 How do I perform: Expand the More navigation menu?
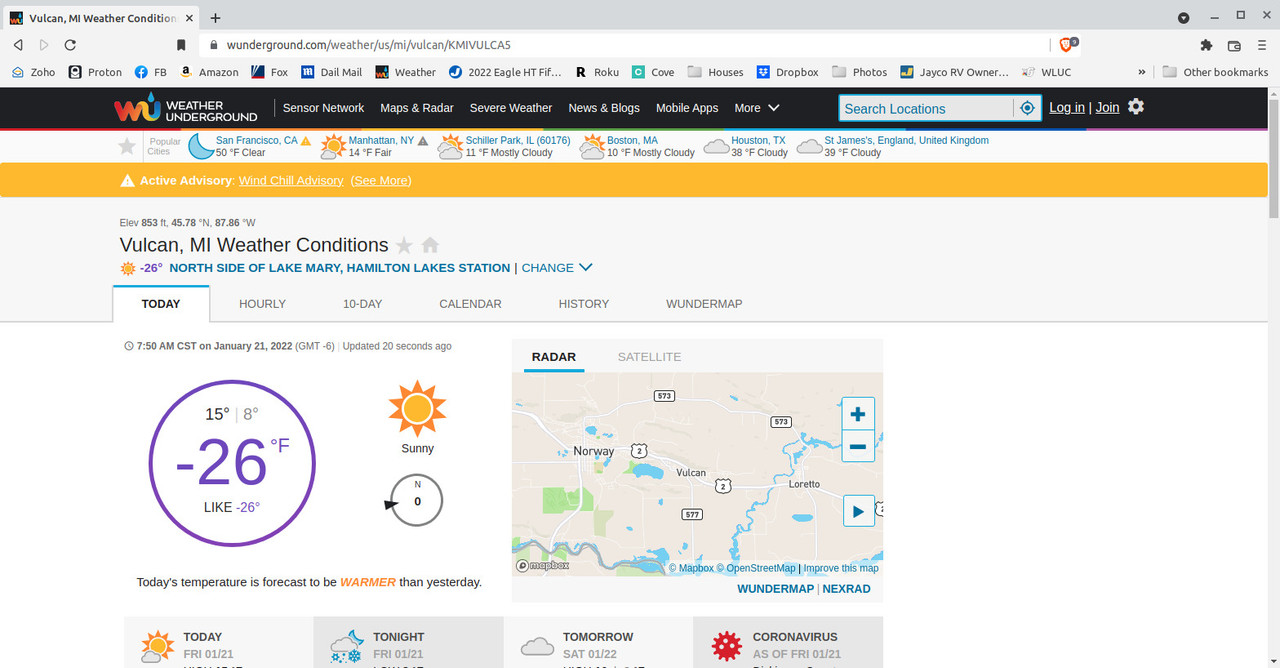[x=757, y=108]
